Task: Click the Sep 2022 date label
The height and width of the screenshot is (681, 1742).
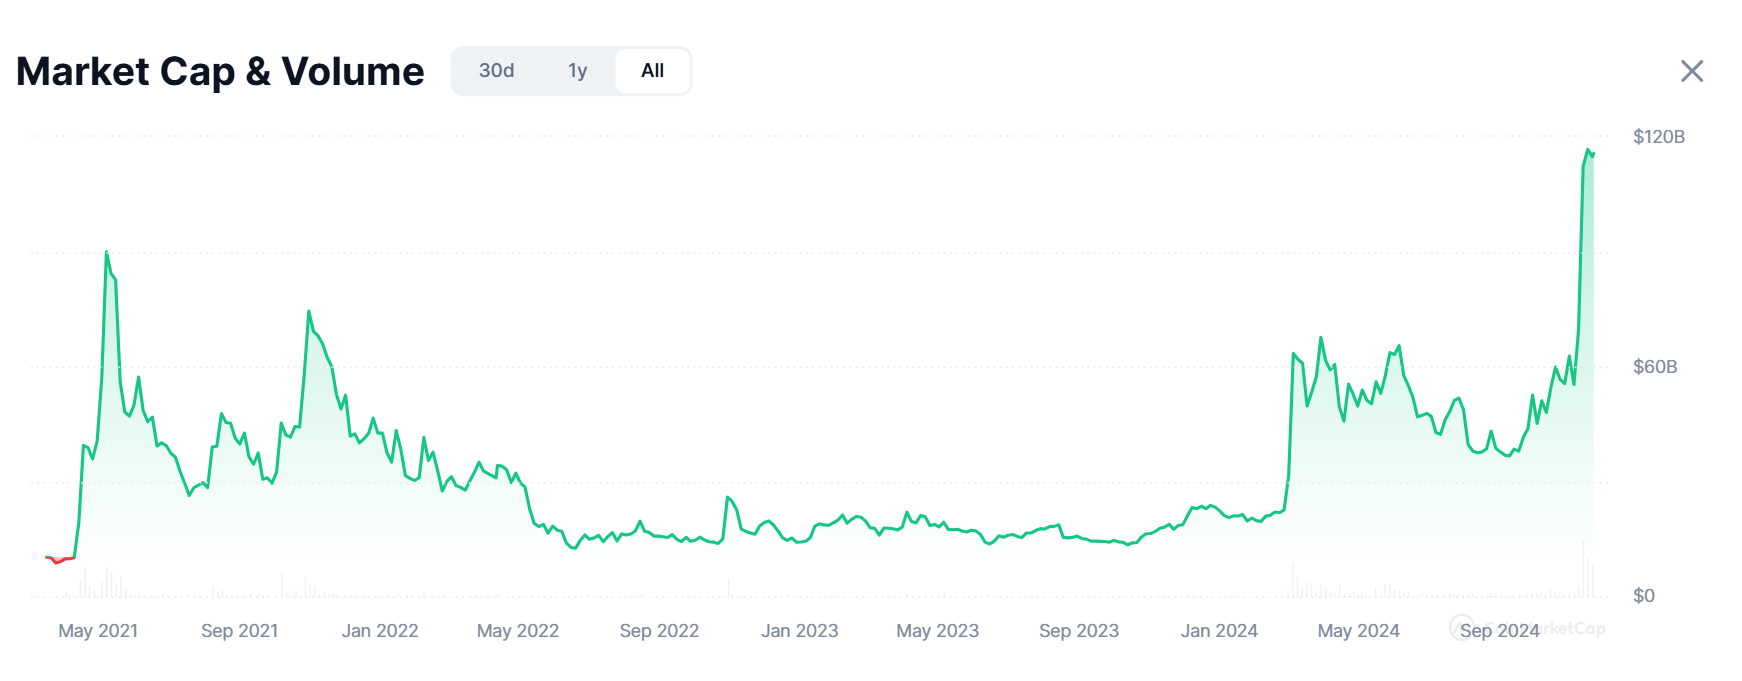Action: tap(659, 631)
